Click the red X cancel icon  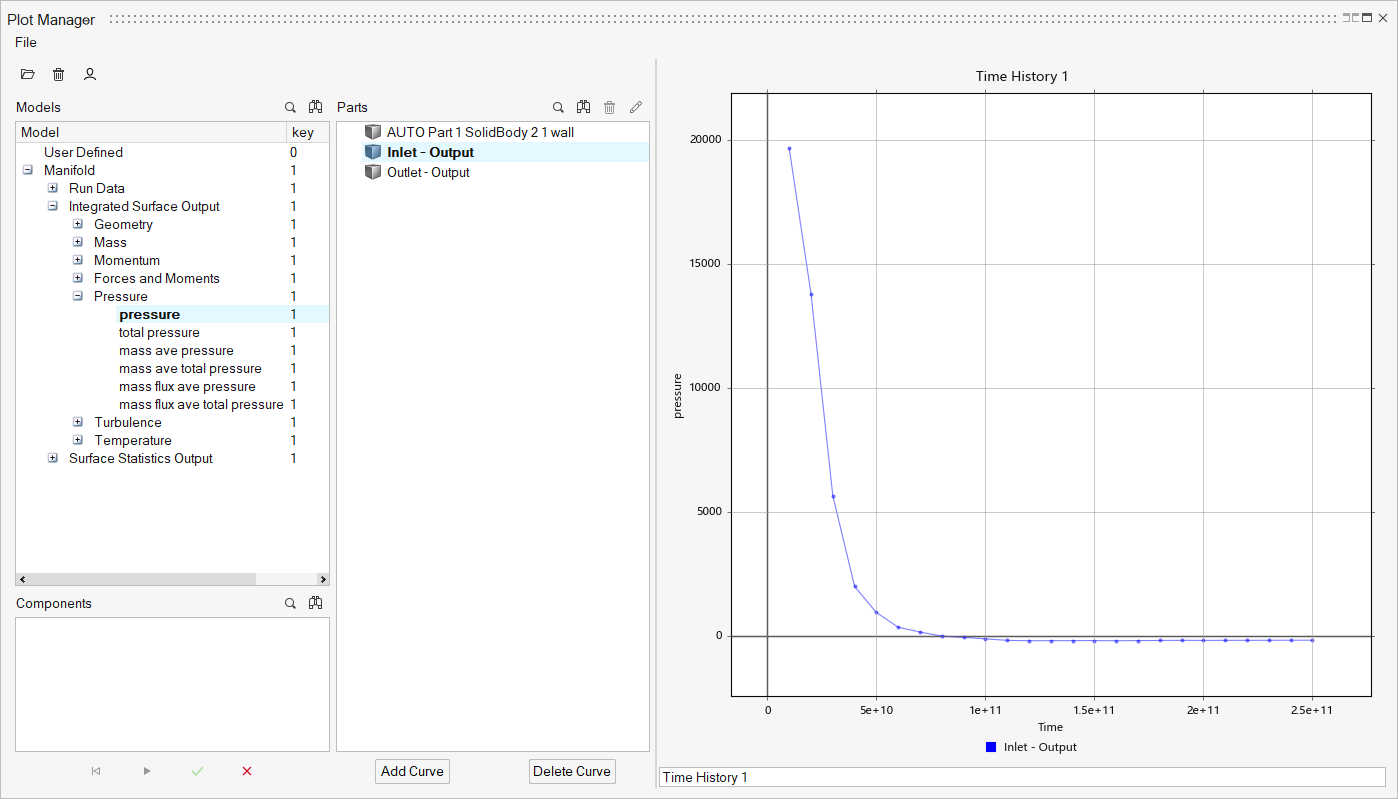click(247, 771)
